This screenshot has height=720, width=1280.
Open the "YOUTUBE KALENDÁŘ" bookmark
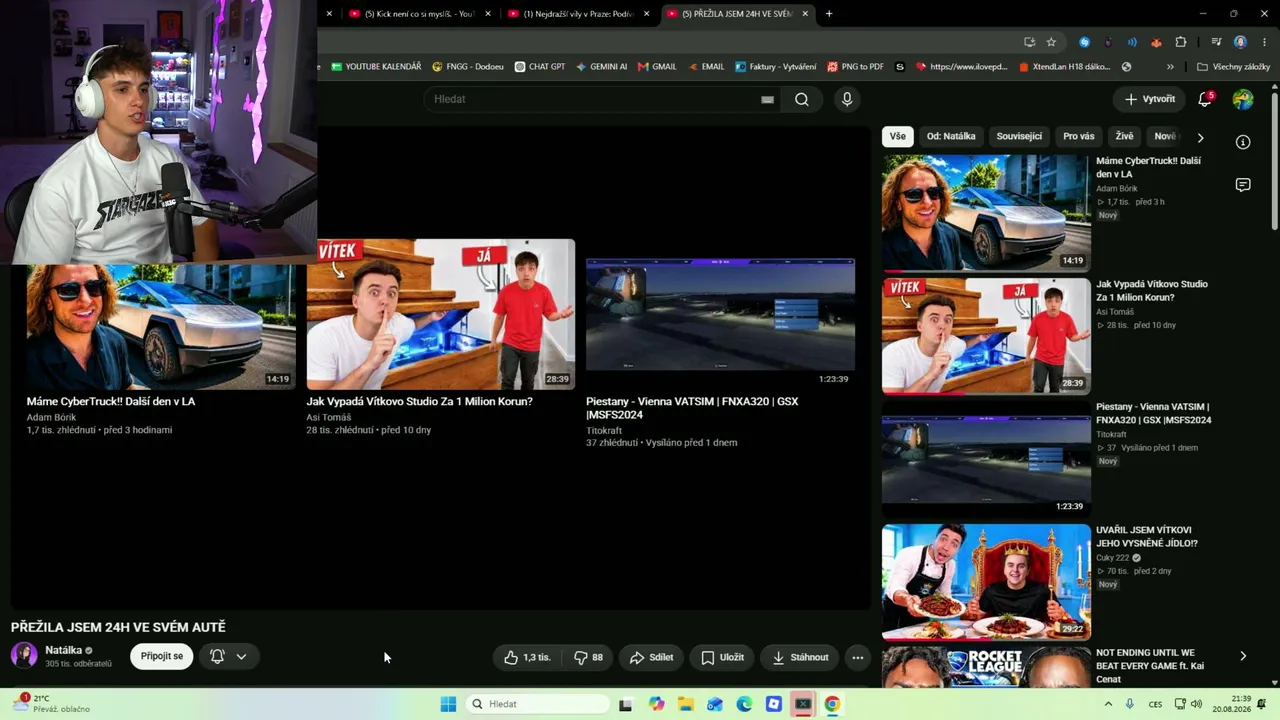click(375, 67)
